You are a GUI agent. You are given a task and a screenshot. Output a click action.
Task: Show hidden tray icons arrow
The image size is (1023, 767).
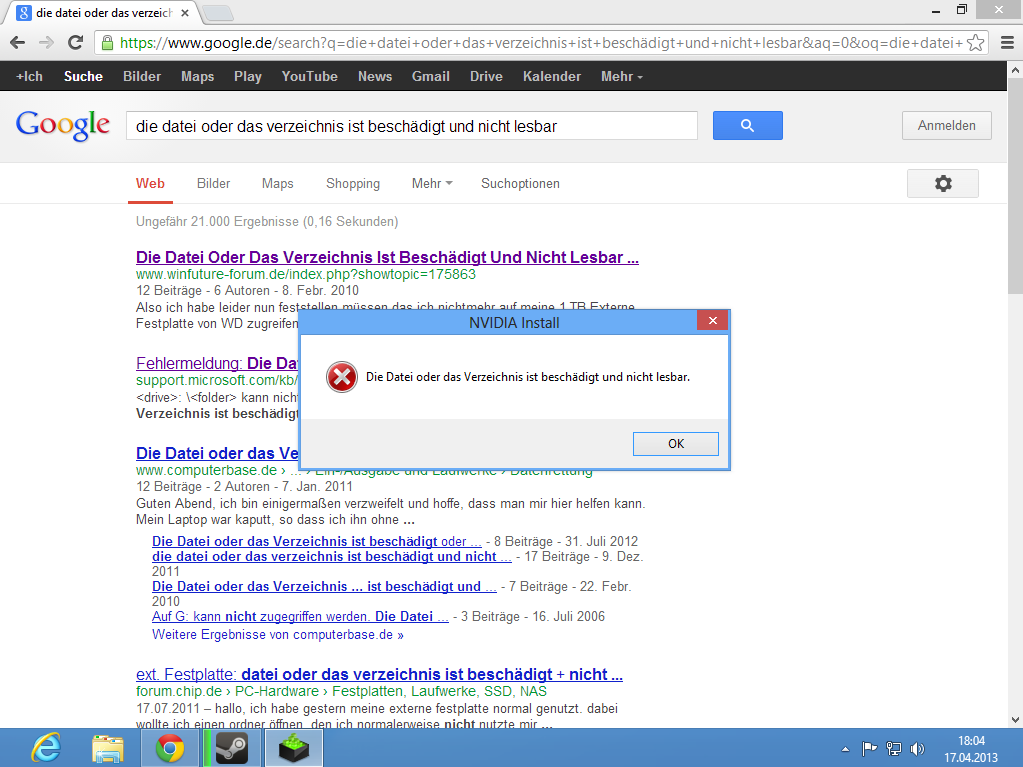tap(846, 749)
